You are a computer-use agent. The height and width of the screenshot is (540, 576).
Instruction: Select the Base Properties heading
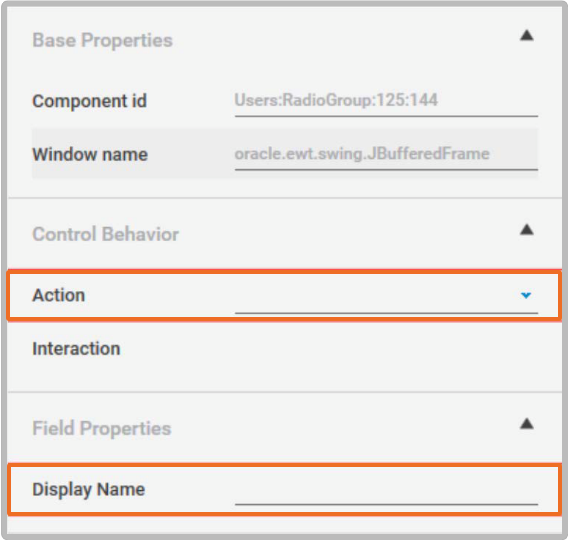point(102,40)
